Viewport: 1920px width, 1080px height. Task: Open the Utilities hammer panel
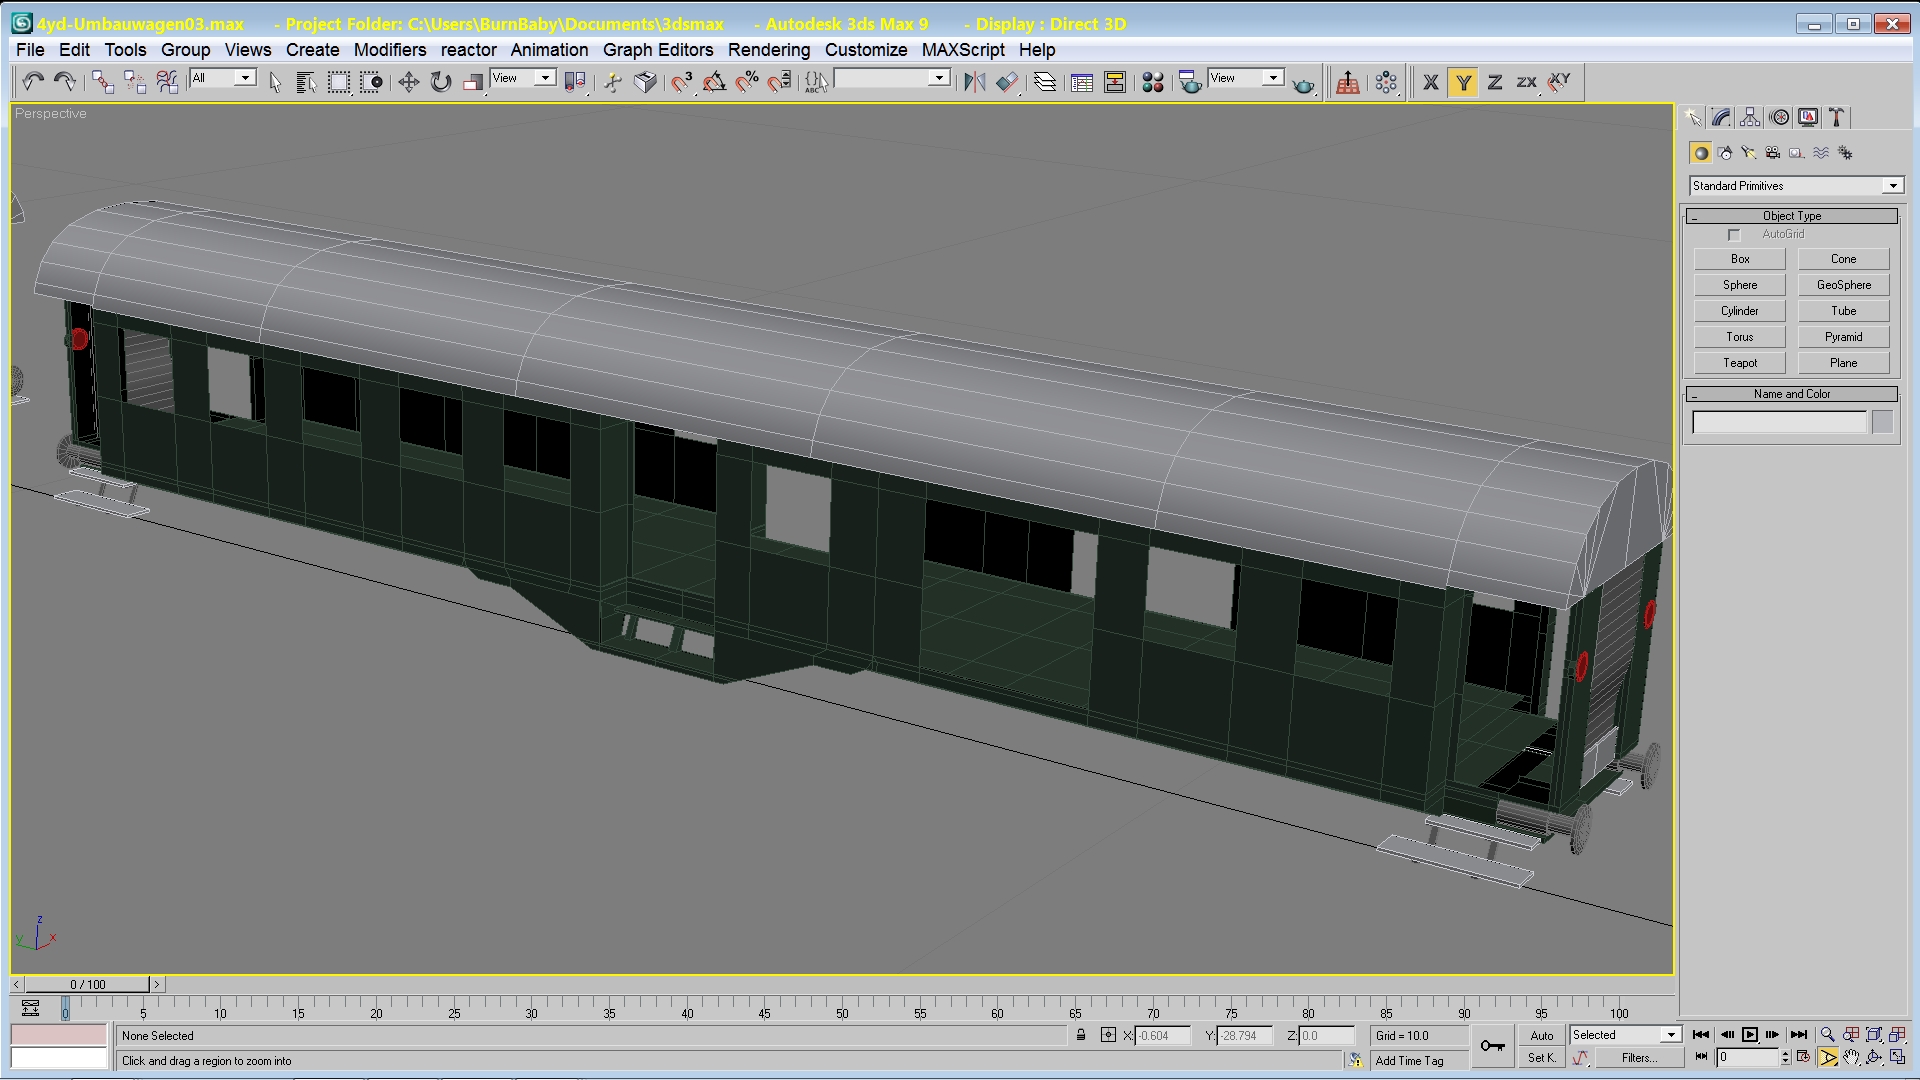tap(1837, 118)
